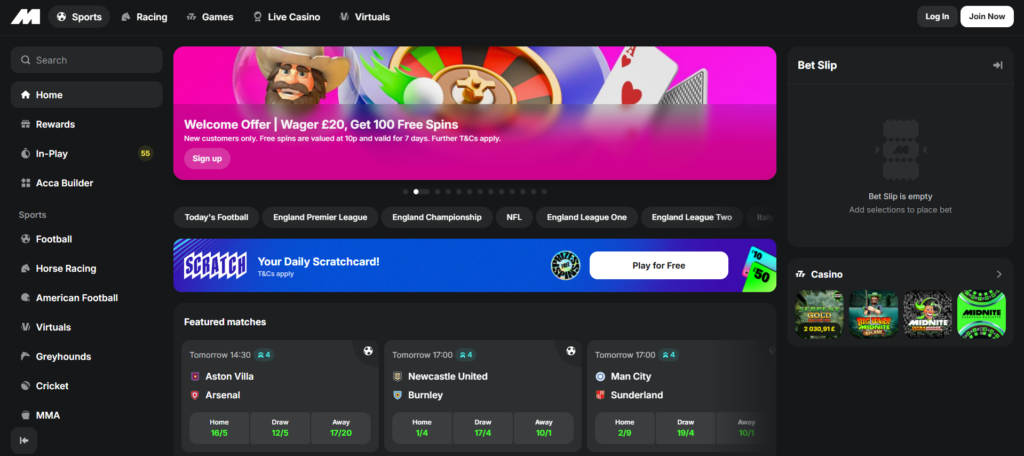1024x456 pixels.
Task: Go to the first carousel slide dot
Action: click(x=405, y=191)
